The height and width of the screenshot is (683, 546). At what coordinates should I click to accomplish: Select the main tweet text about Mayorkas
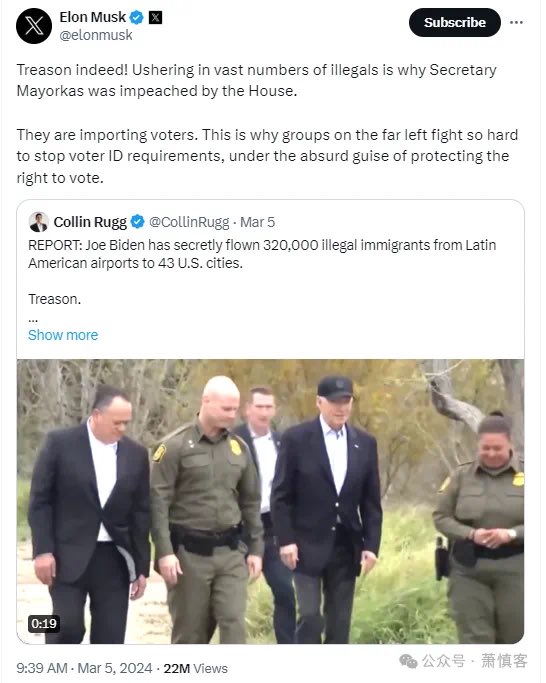pos(267,124)
